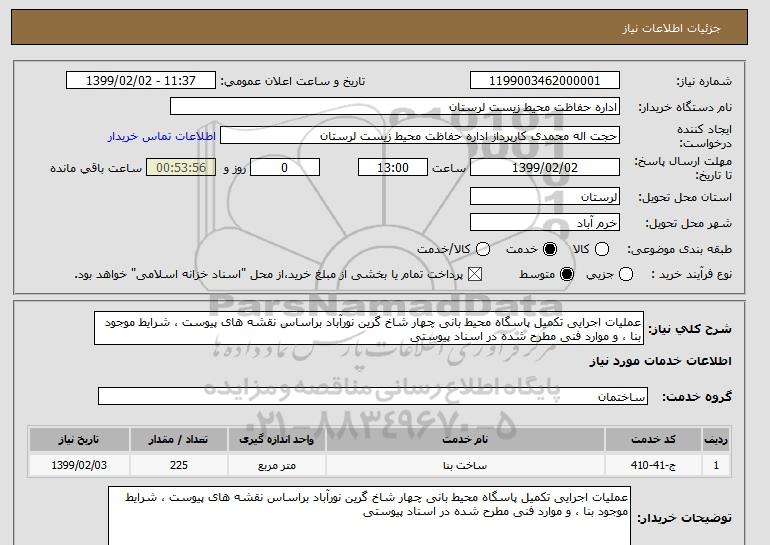Click row number 1 in the table
The width and height of the screenshot is (770, 545).
[x=716, y=465]
